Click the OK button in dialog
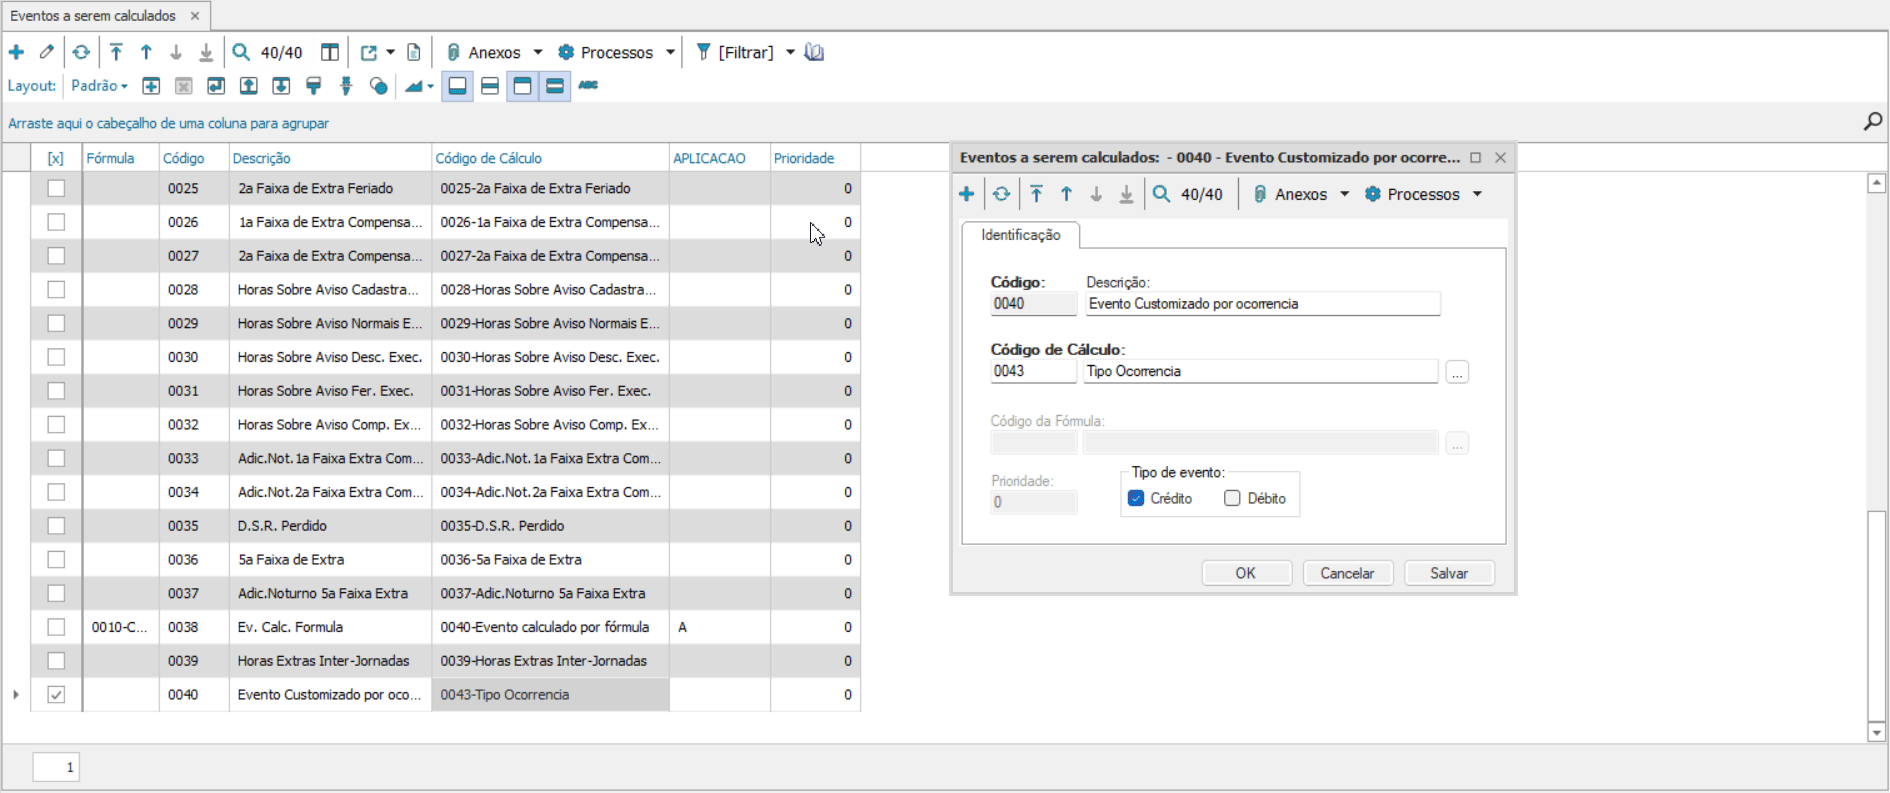Image resolution: width=1890 pixels, height=793 pixels. point(1246,573)
